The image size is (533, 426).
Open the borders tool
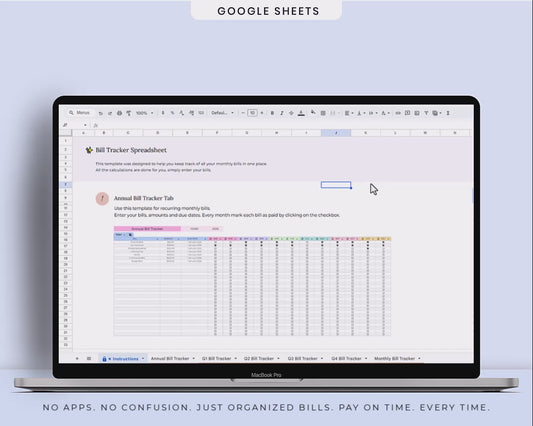pyautogui.click(x=323, y=113)
